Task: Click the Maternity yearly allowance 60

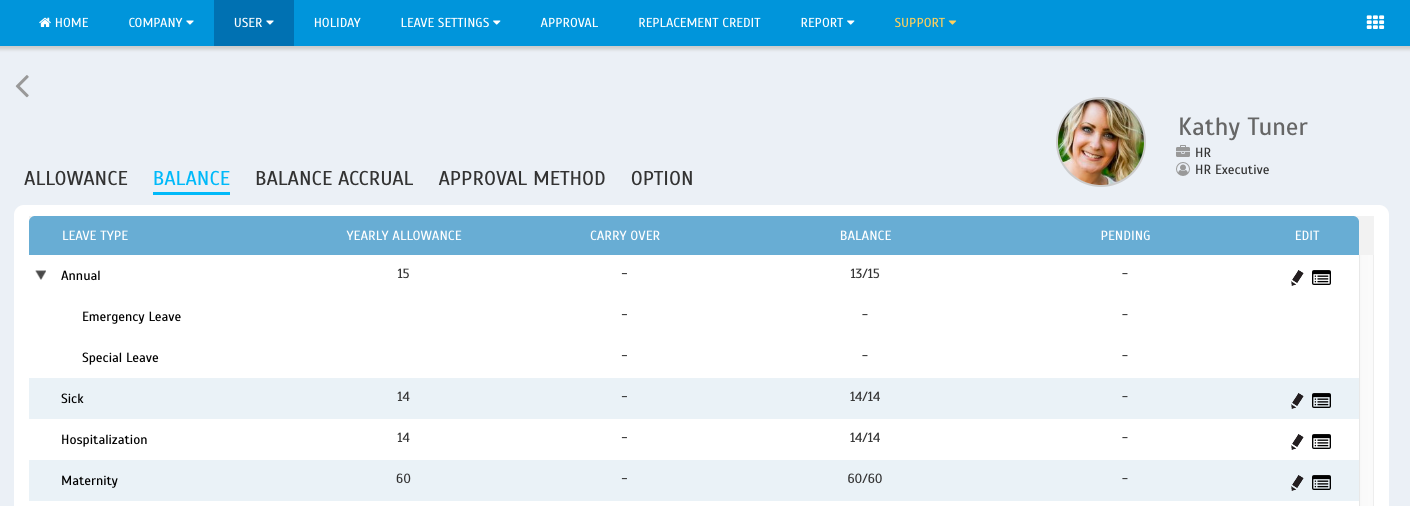Action: (403, 478)
